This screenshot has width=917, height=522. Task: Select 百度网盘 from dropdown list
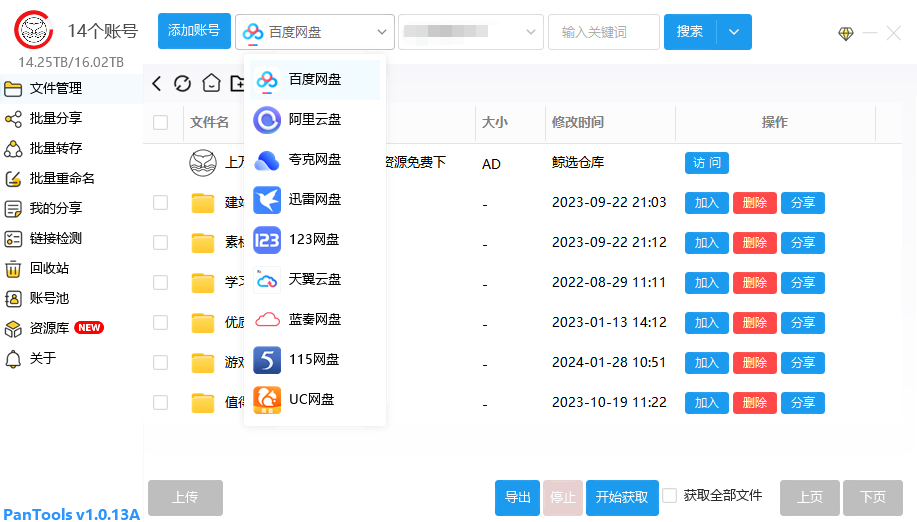315,79
